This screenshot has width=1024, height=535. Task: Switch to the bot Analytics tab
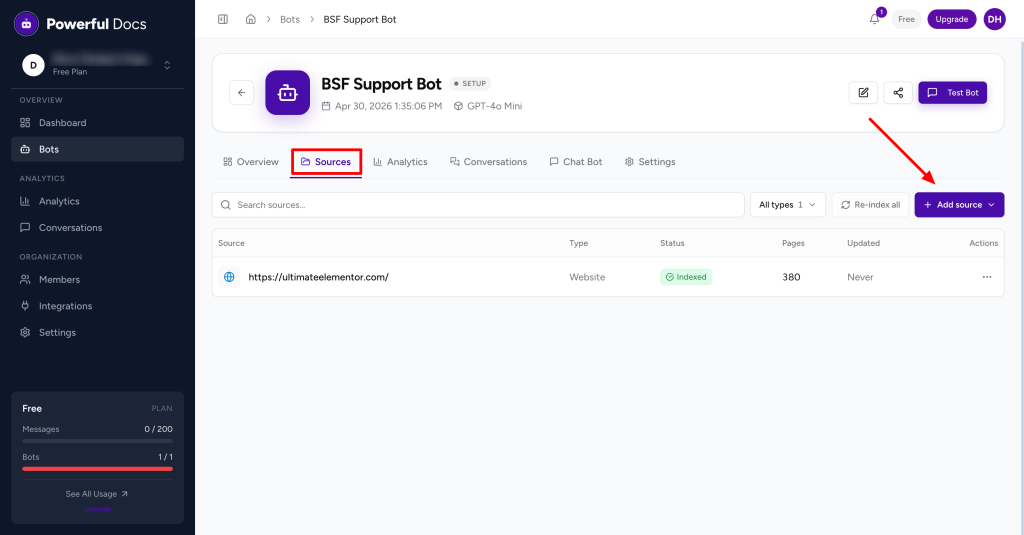[400, 162]
